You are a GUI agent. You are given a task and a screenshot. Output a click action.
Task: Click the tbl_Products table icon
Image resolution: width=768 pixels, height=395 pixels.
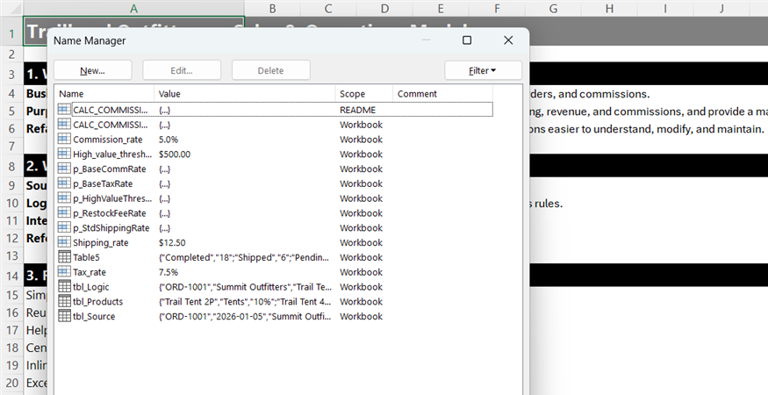click(64, 301)
